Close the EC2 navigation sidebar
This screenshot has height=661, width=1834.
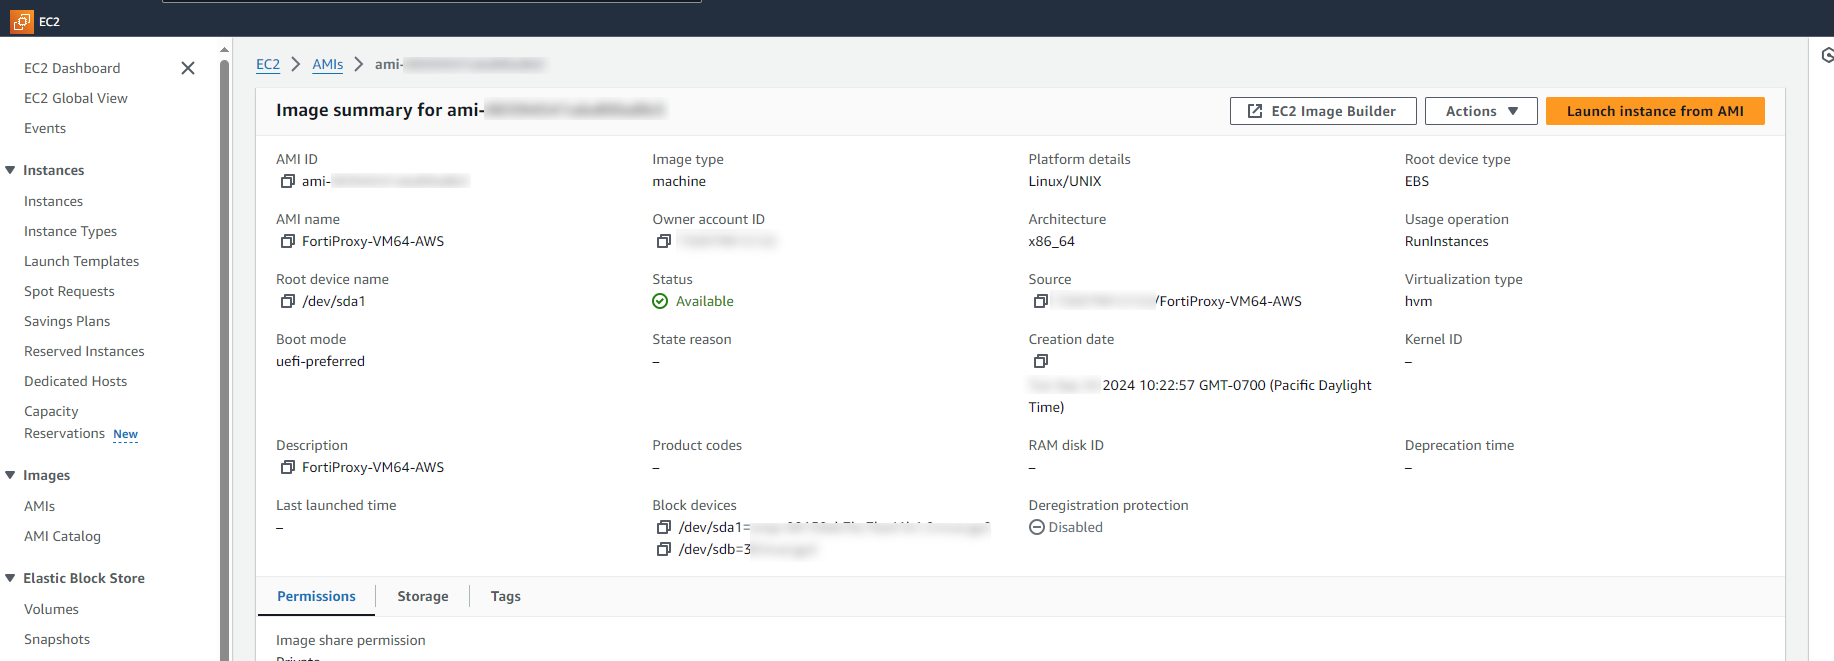tap(188, 68)
